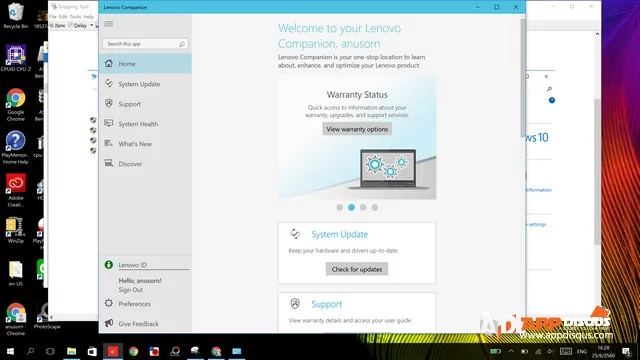Open the Help menu in Snipping Tool
The width and height of the screenshot is (640, 360).
89,17
